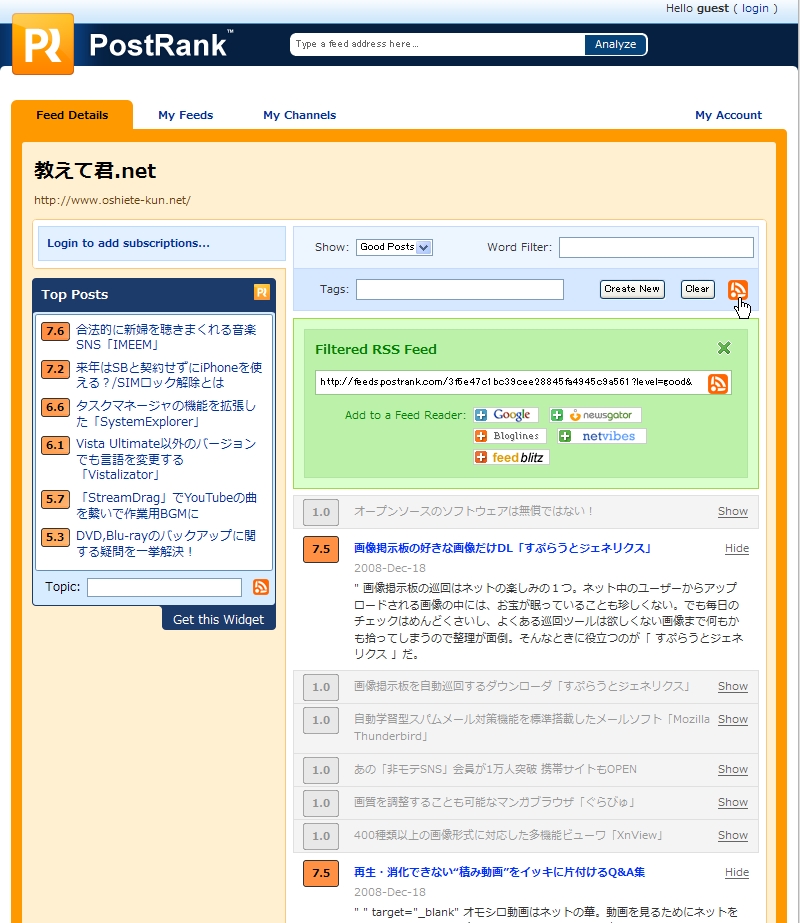Open the My Feeds tab
The width and height of the screenshot is (800, 923).
(185, 115)
